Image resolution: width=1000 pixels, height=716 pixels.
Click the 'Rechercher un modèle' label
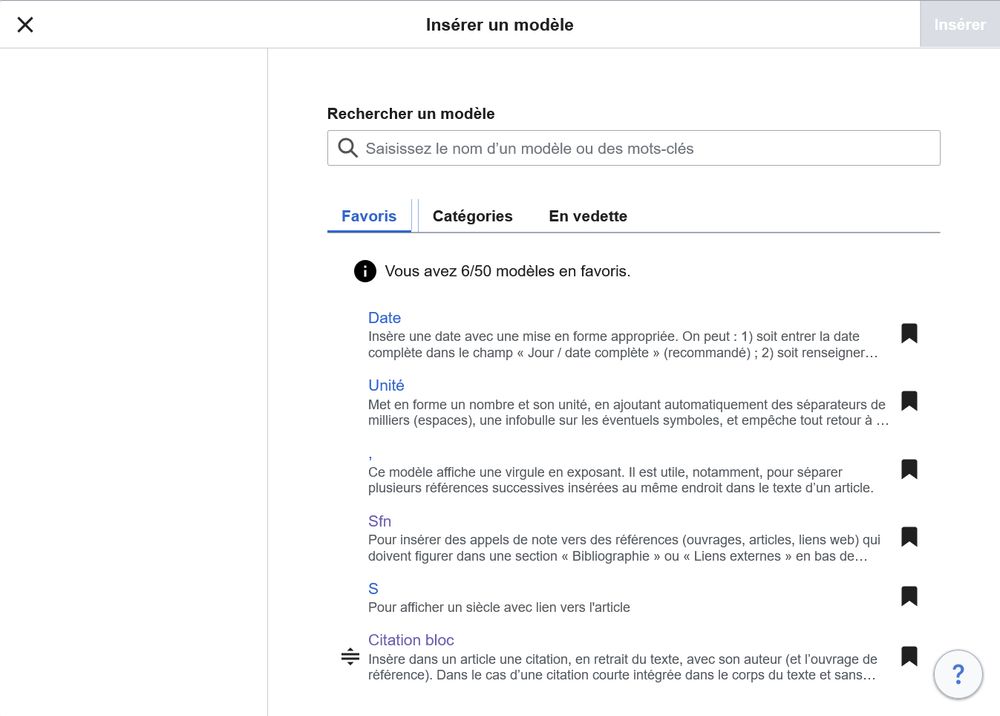(x=411, y=113)
